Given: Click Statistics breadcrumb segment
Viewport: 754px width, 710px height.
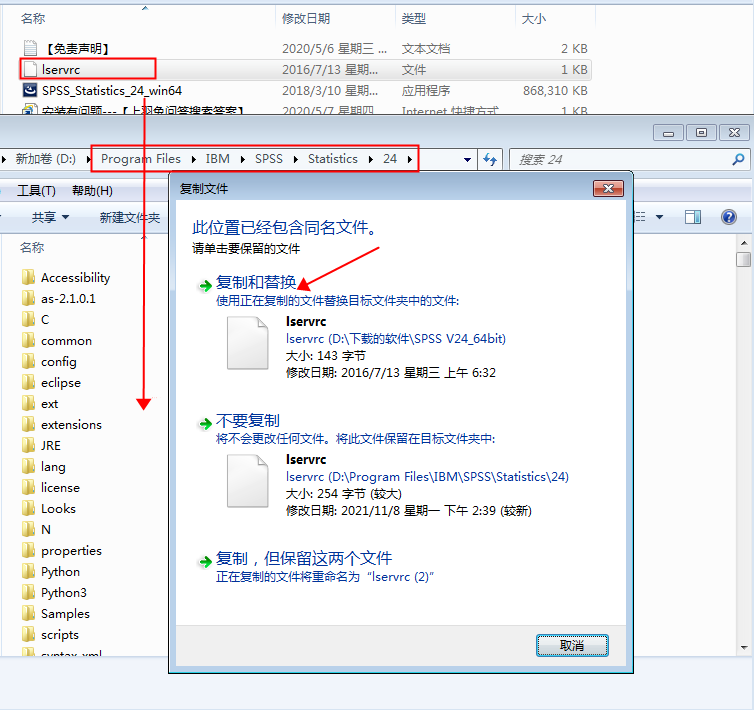Looking at the screenshot, I should pos(333,159).
